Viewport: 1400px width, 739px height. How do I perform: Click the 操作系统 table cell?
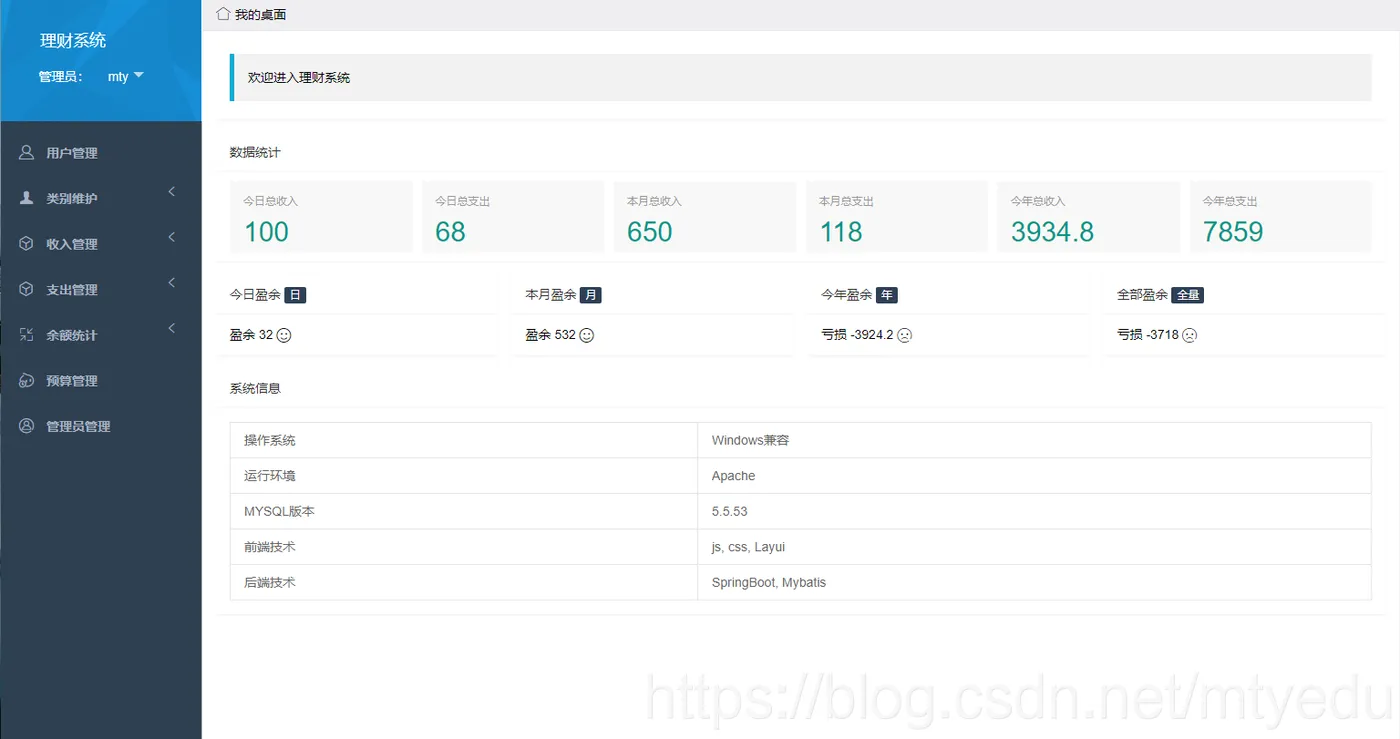464,440
